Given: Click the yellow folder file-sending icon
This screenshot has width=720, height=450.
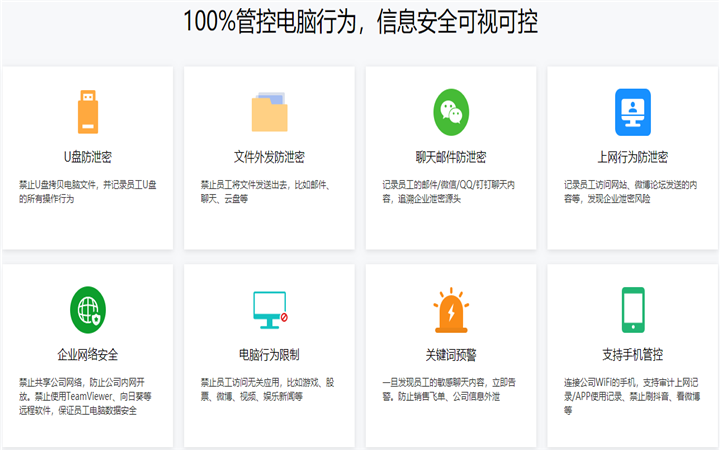Looking at the screenshot, I should point(270,112).
